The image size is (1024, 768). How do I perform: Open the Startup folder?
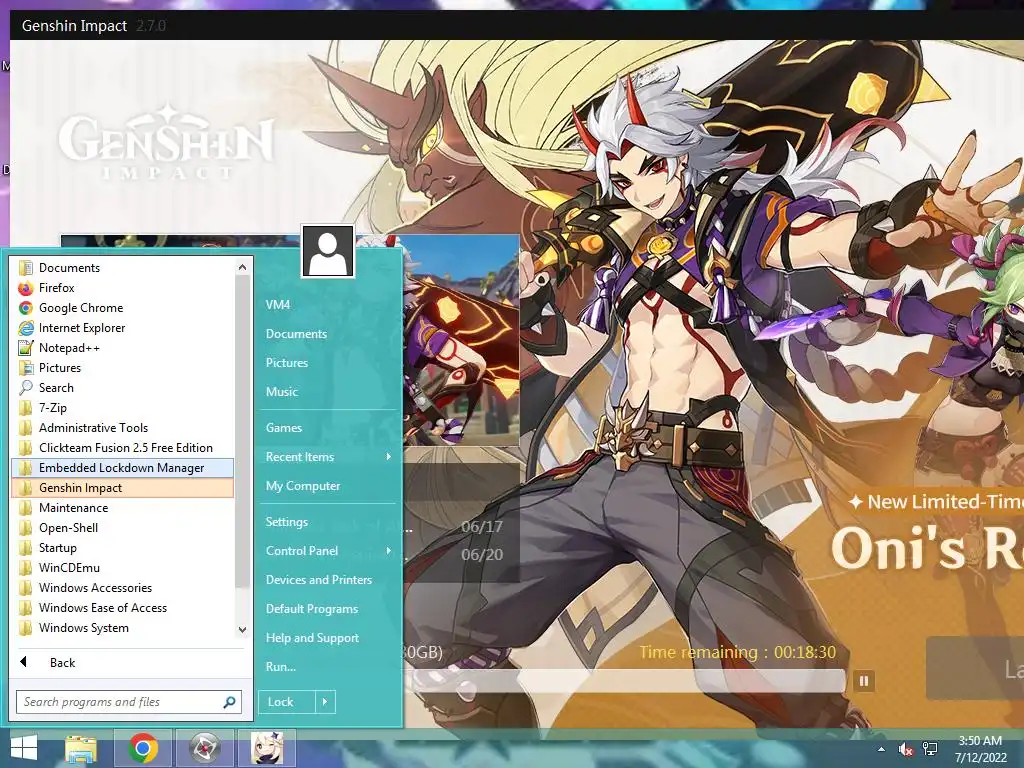click(123, 548)
